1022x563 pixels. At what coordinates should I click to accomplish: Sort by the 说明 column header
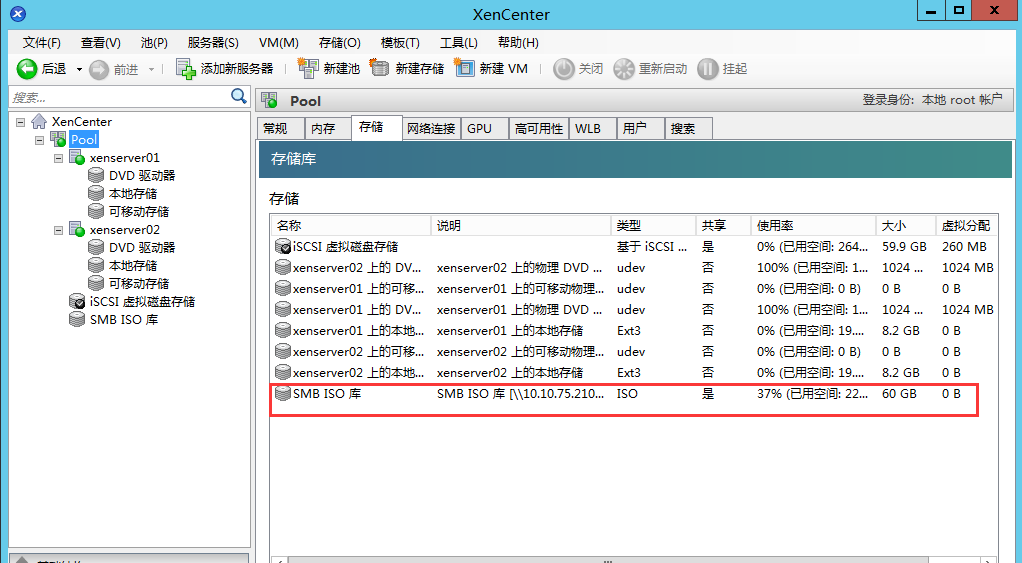pyautogui.click(x=521, y=225)
